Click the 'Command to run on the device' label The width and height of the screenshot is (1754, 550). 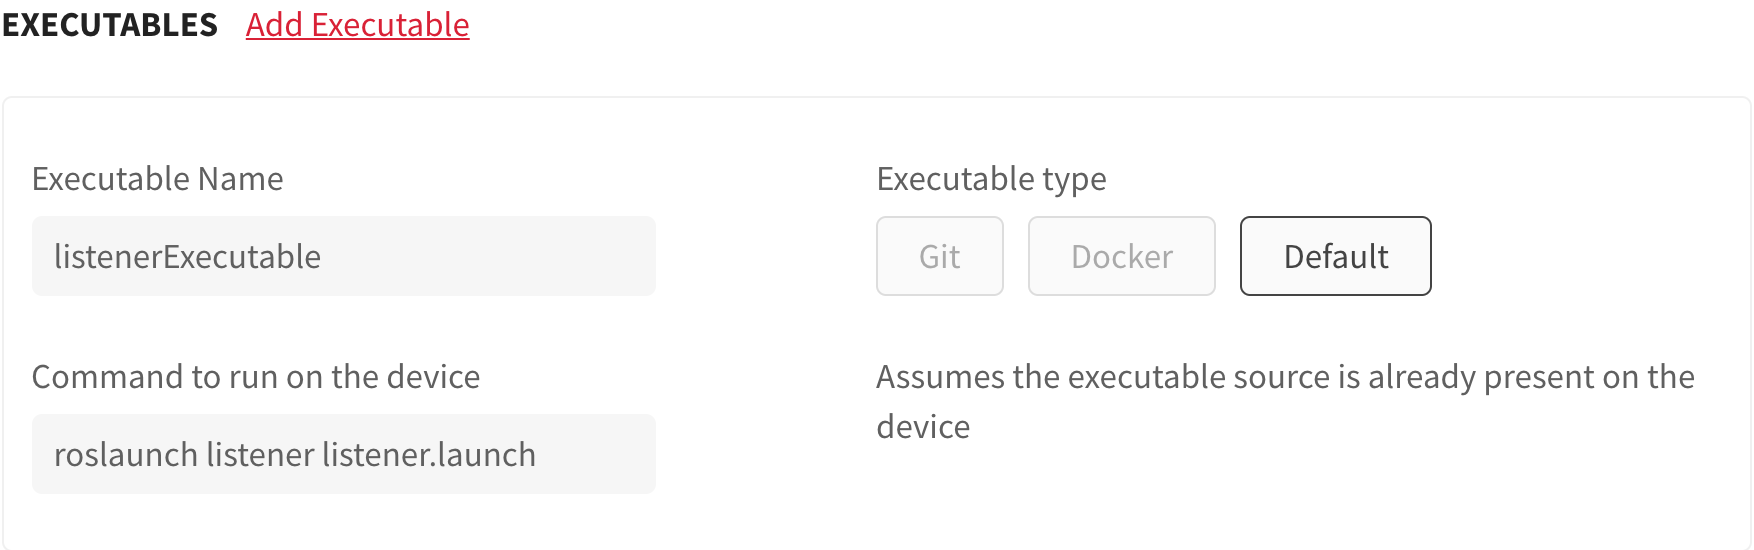[x=256, y=377]
